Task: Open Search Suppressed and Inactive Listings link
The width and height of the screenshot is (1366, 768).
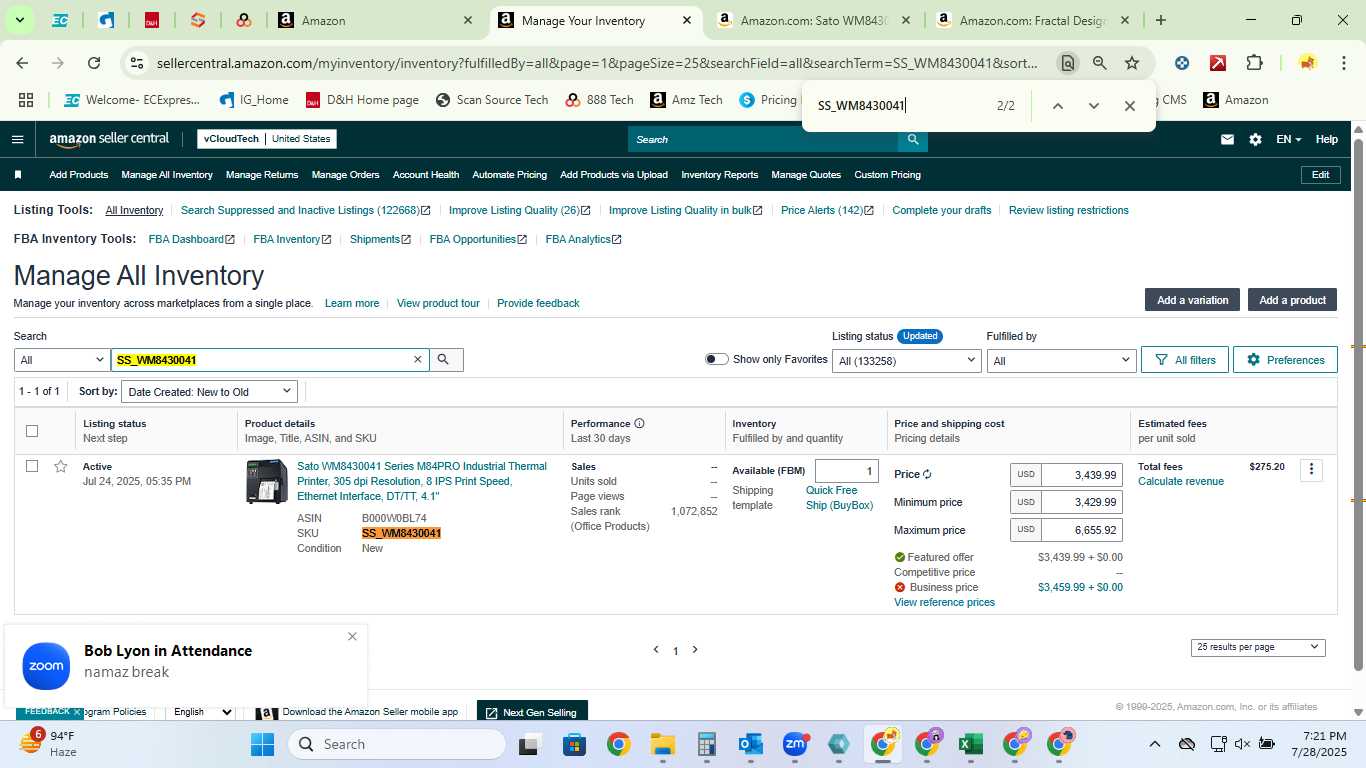Action: (x=305, y=210)
